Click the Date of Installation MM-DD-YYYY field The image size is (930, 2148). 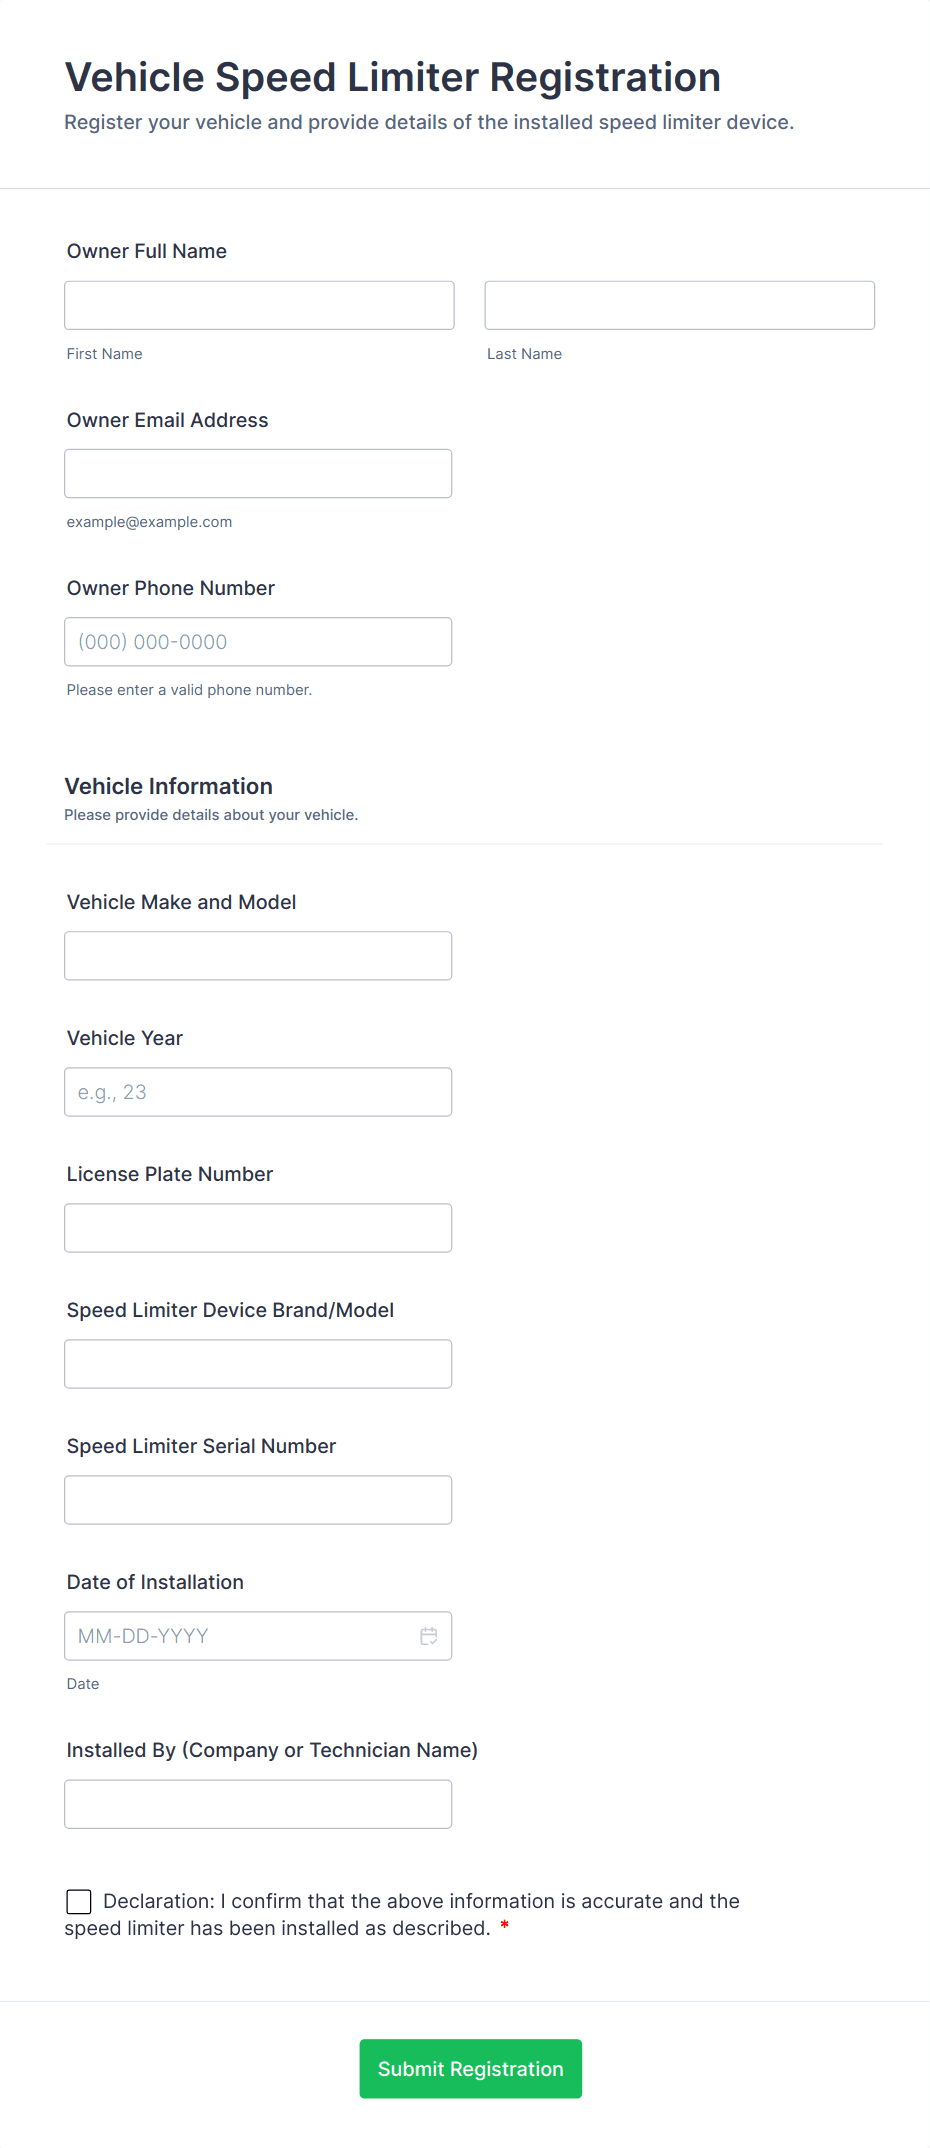click(x=240, y=1636)
